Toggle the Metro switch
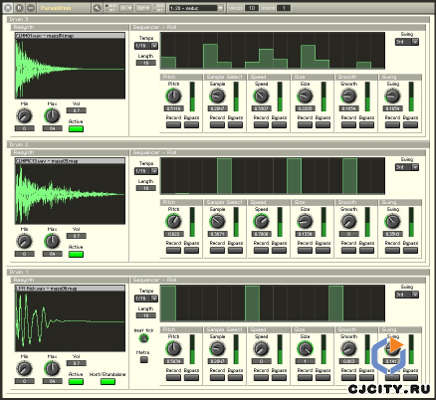Viewport: 436px width, 400px height. 144,359
